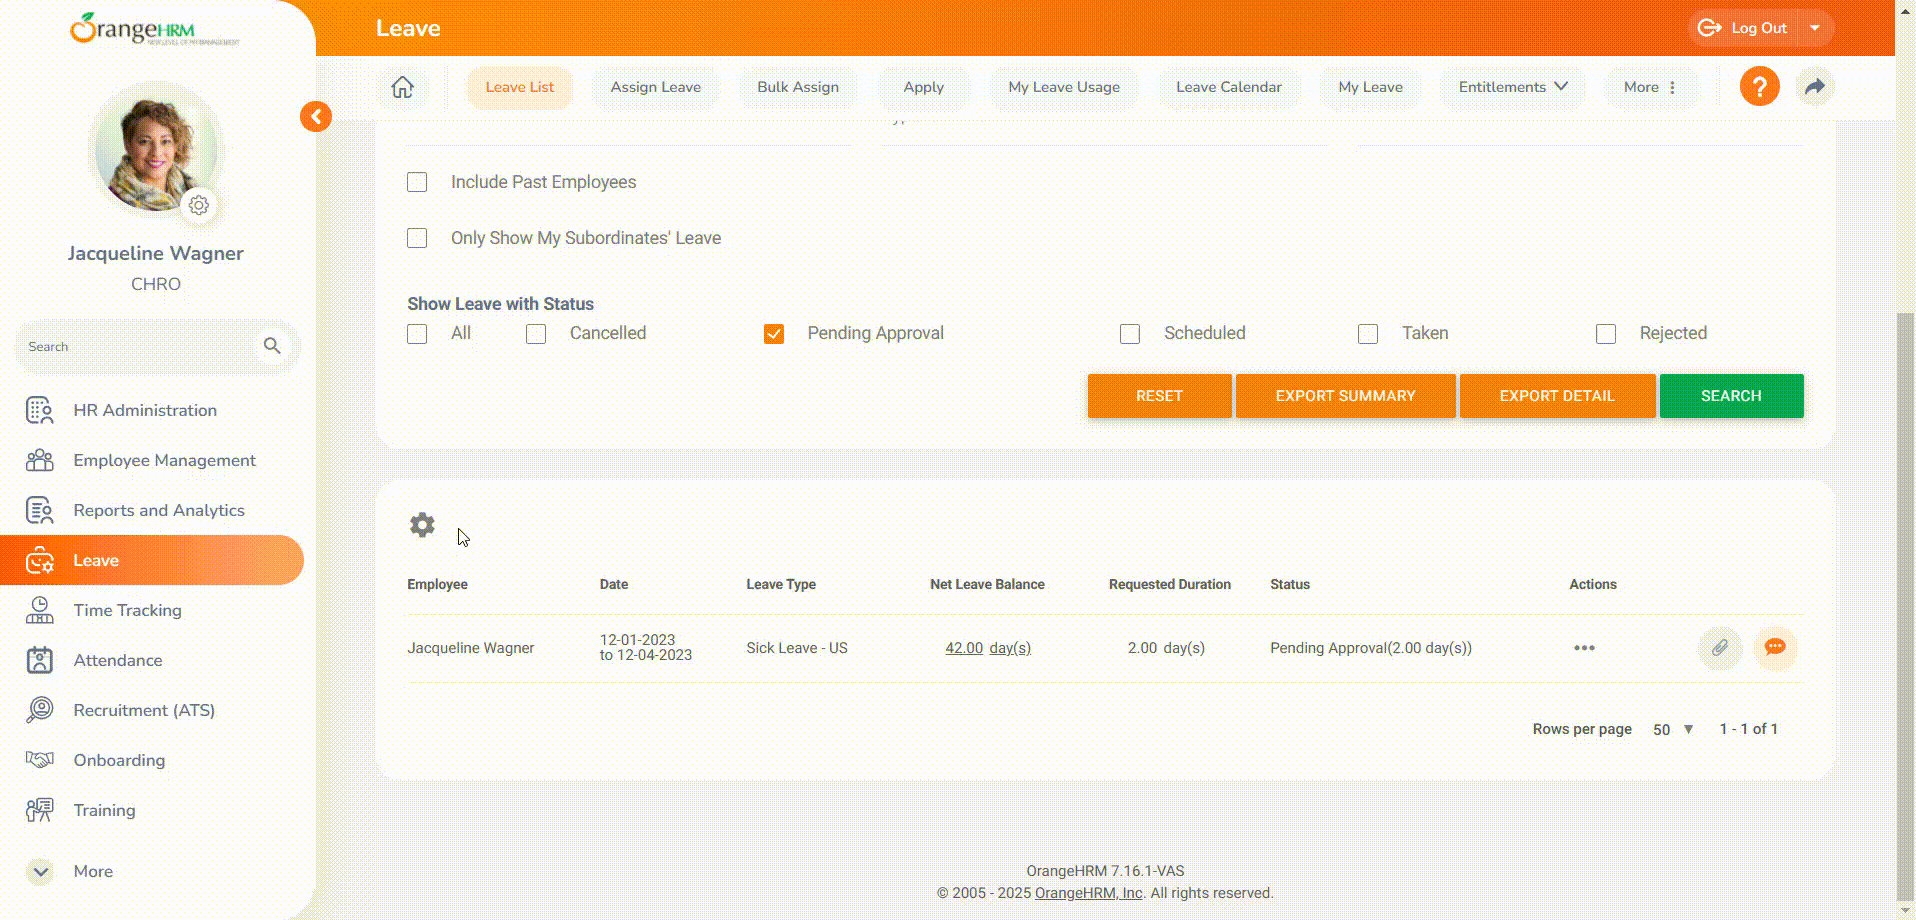The image size is (1916, 920).
Task: Open the Assign Leave tab
Action: point(656,87)
